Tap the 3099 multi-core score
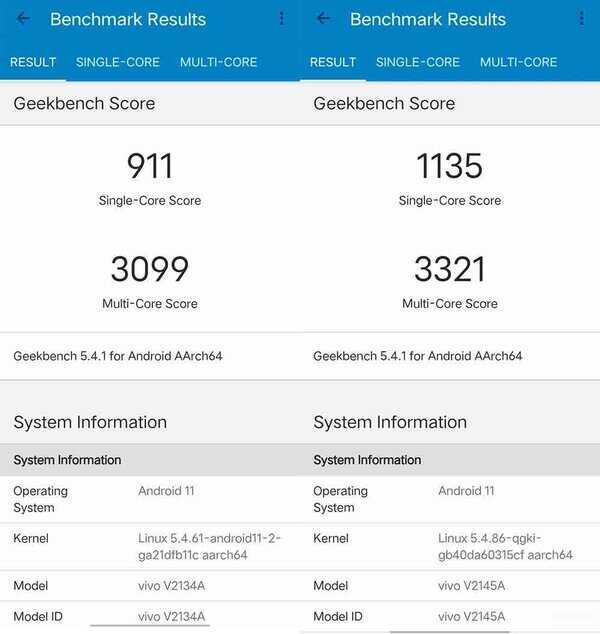Screen dimensions: 600x634 pyautogui.click(x=150, y=269)
